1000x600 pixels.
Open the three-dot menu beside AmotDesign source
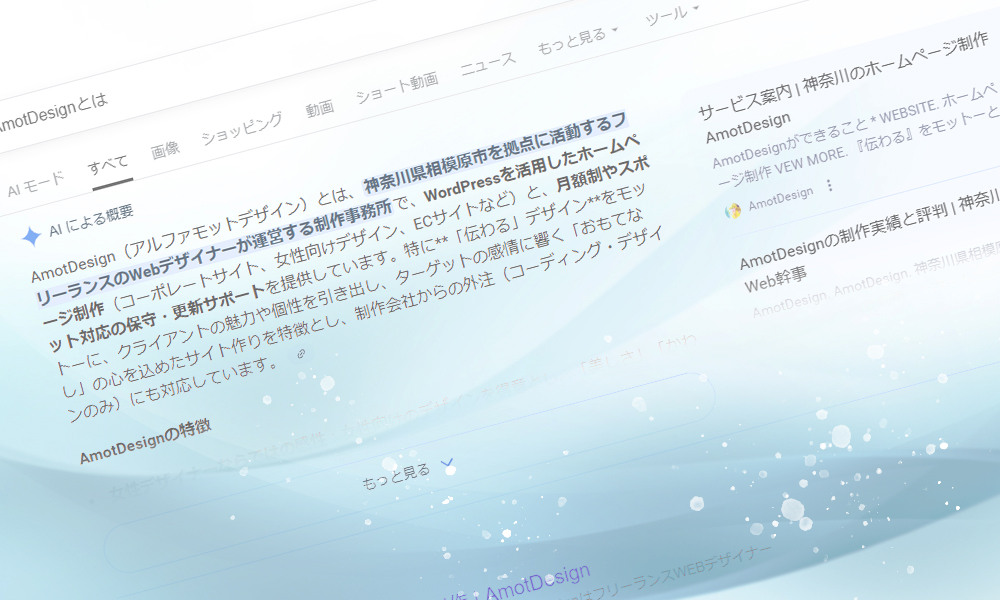pyautogui.click(x=829, y=186)
